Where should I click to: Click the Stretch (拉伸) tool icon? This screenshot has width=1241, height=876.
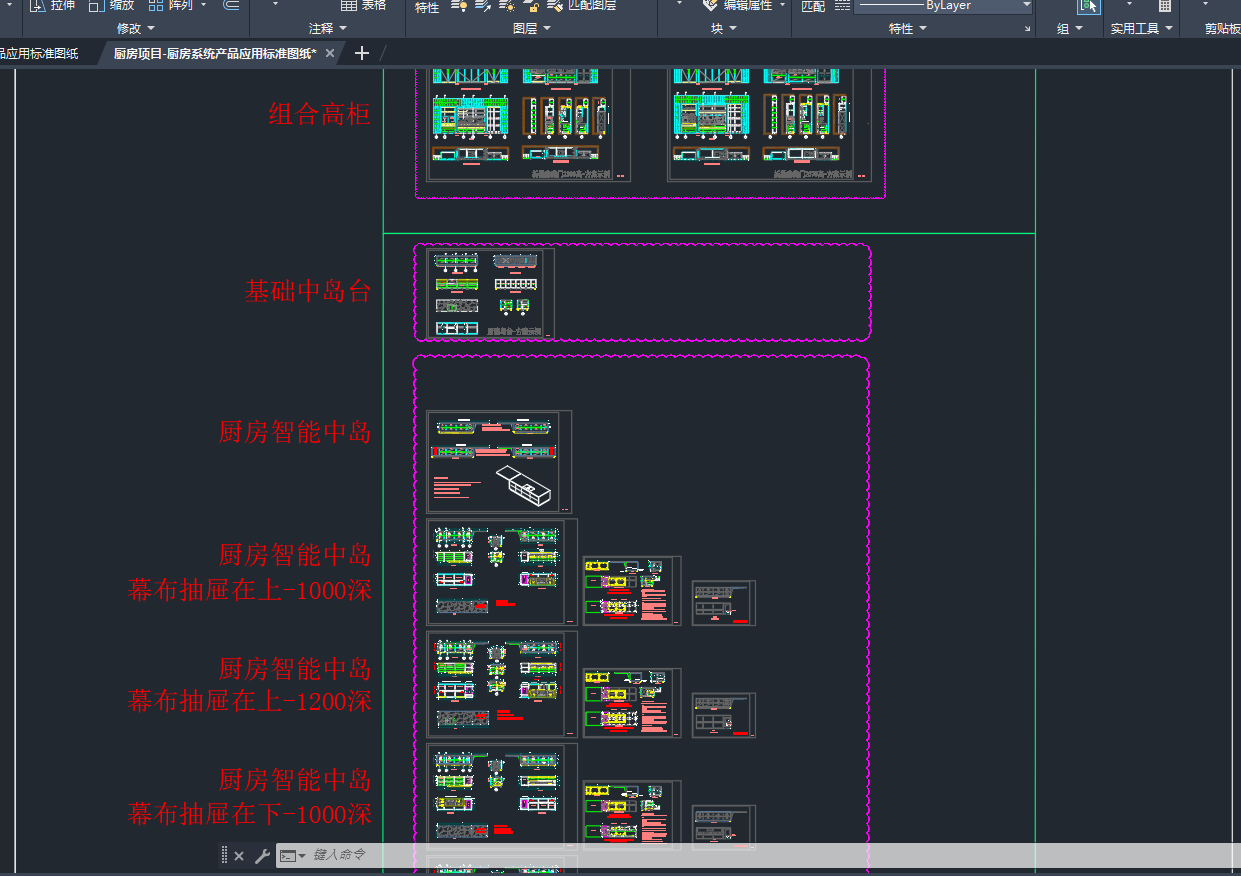coord(38,6)
